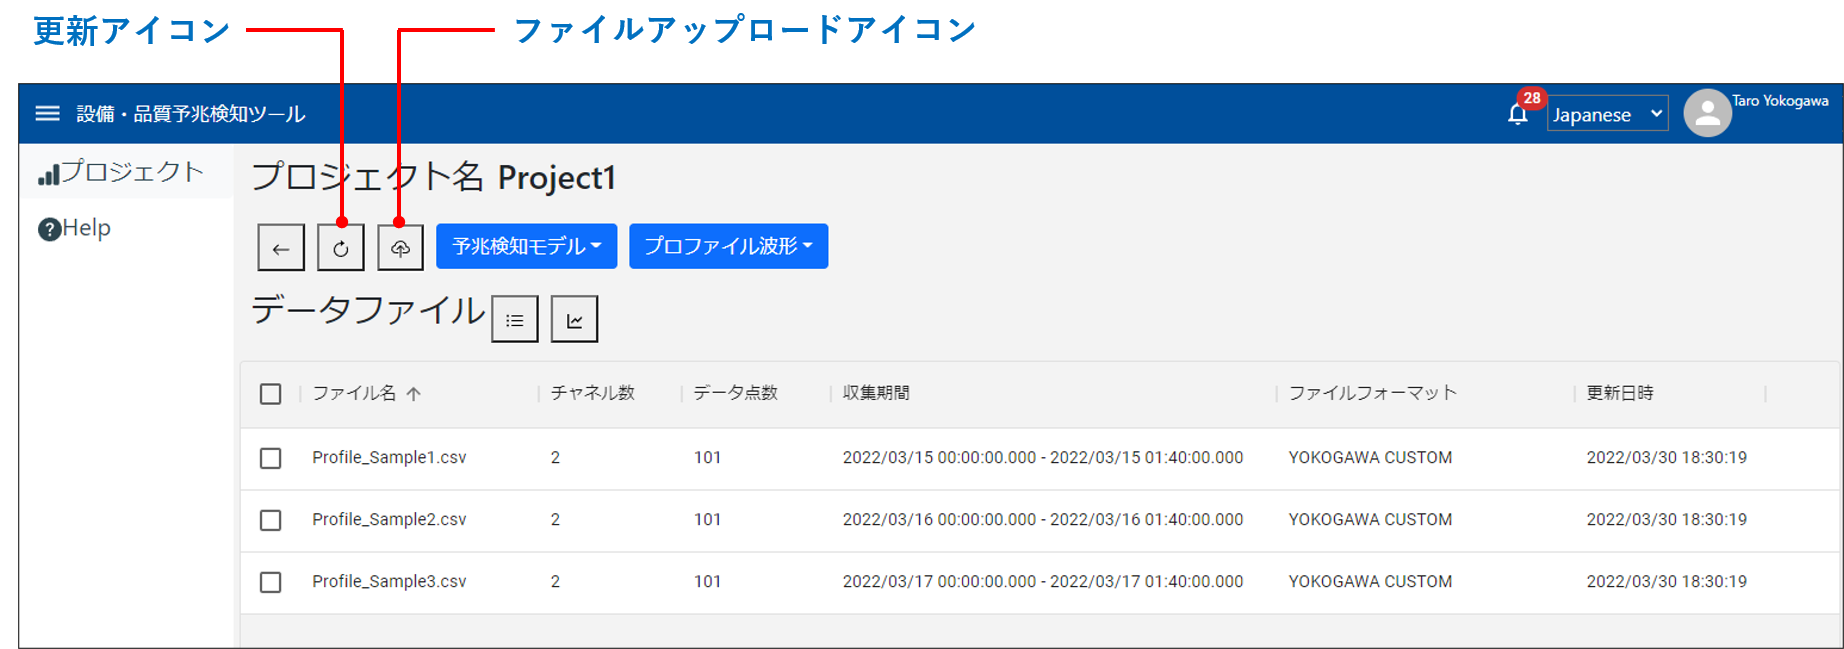Click YOKOGAWA CUSTOM in Profile_Sample2.csv row

point(1370,519)
